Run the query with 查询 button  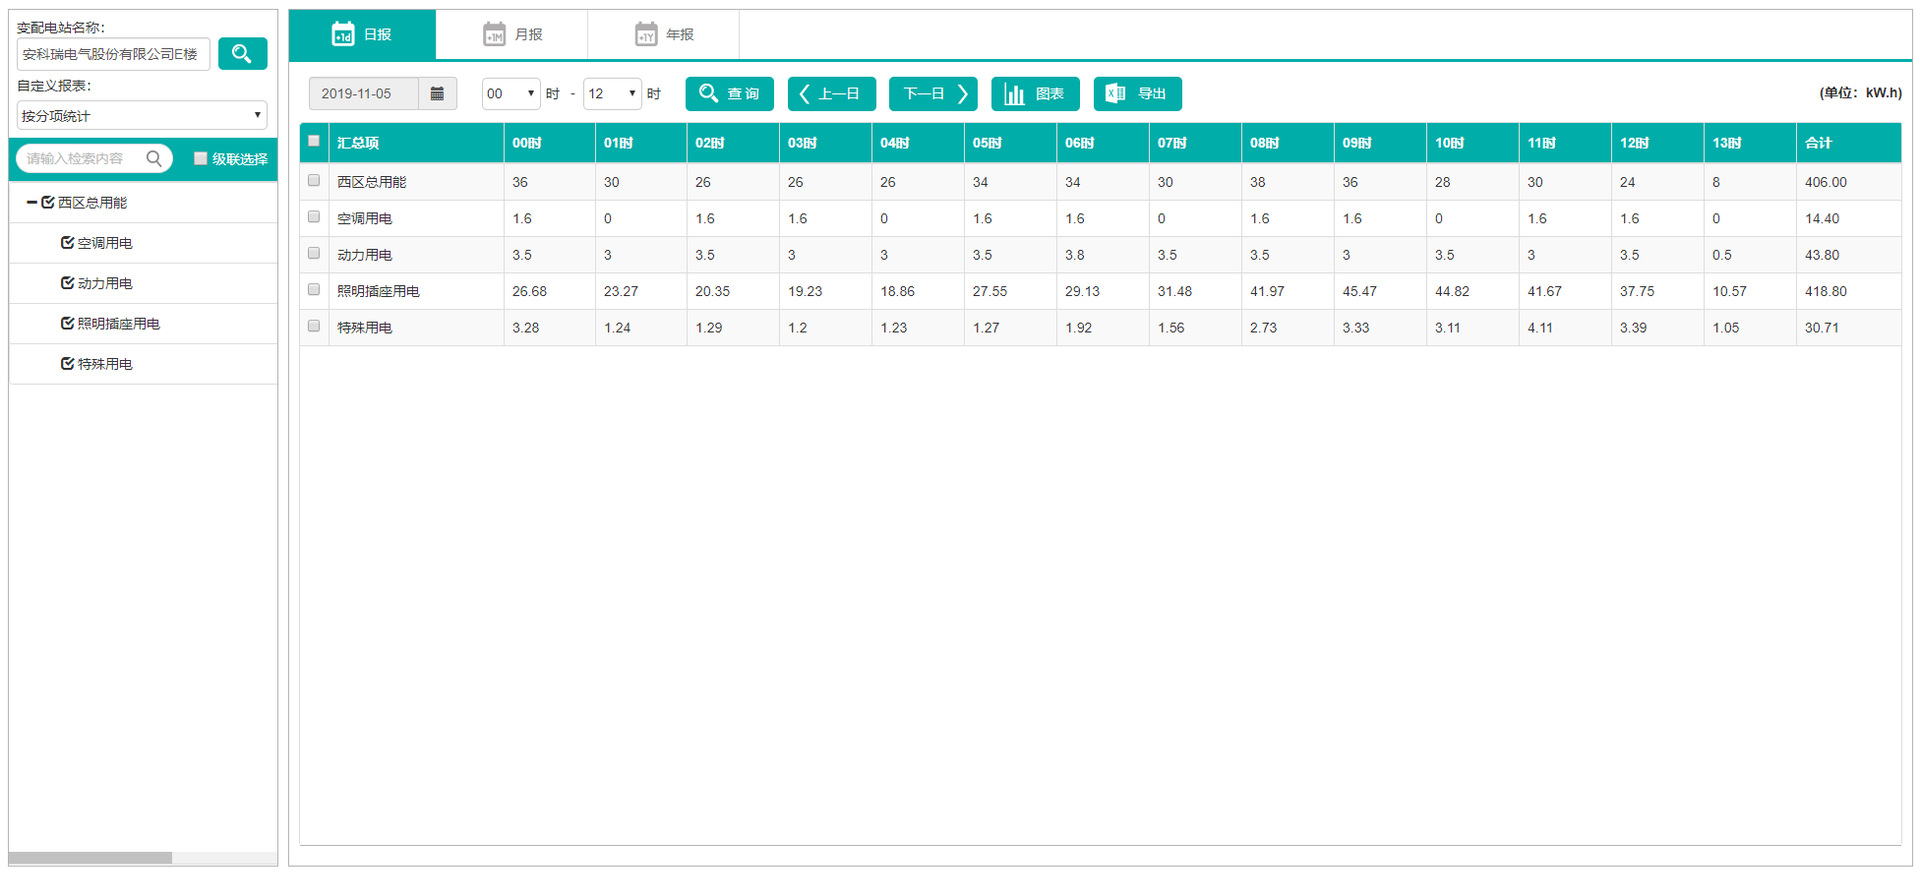(x=729, y=94)
